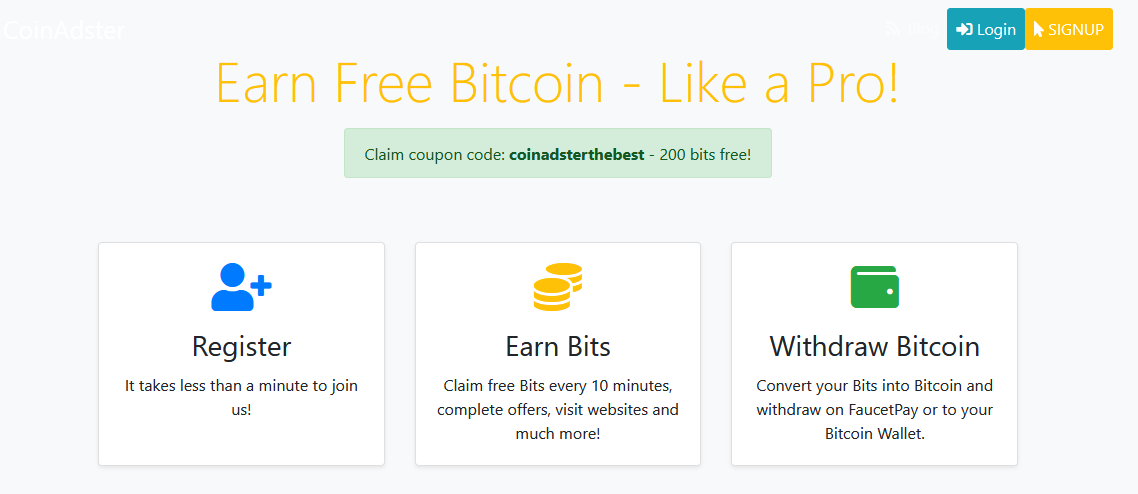This screenshot has height=494, width=1138.
Task: Click the 'Earn Free Bitcoin - Like a Pro!' headline
Action: [557, 83]
